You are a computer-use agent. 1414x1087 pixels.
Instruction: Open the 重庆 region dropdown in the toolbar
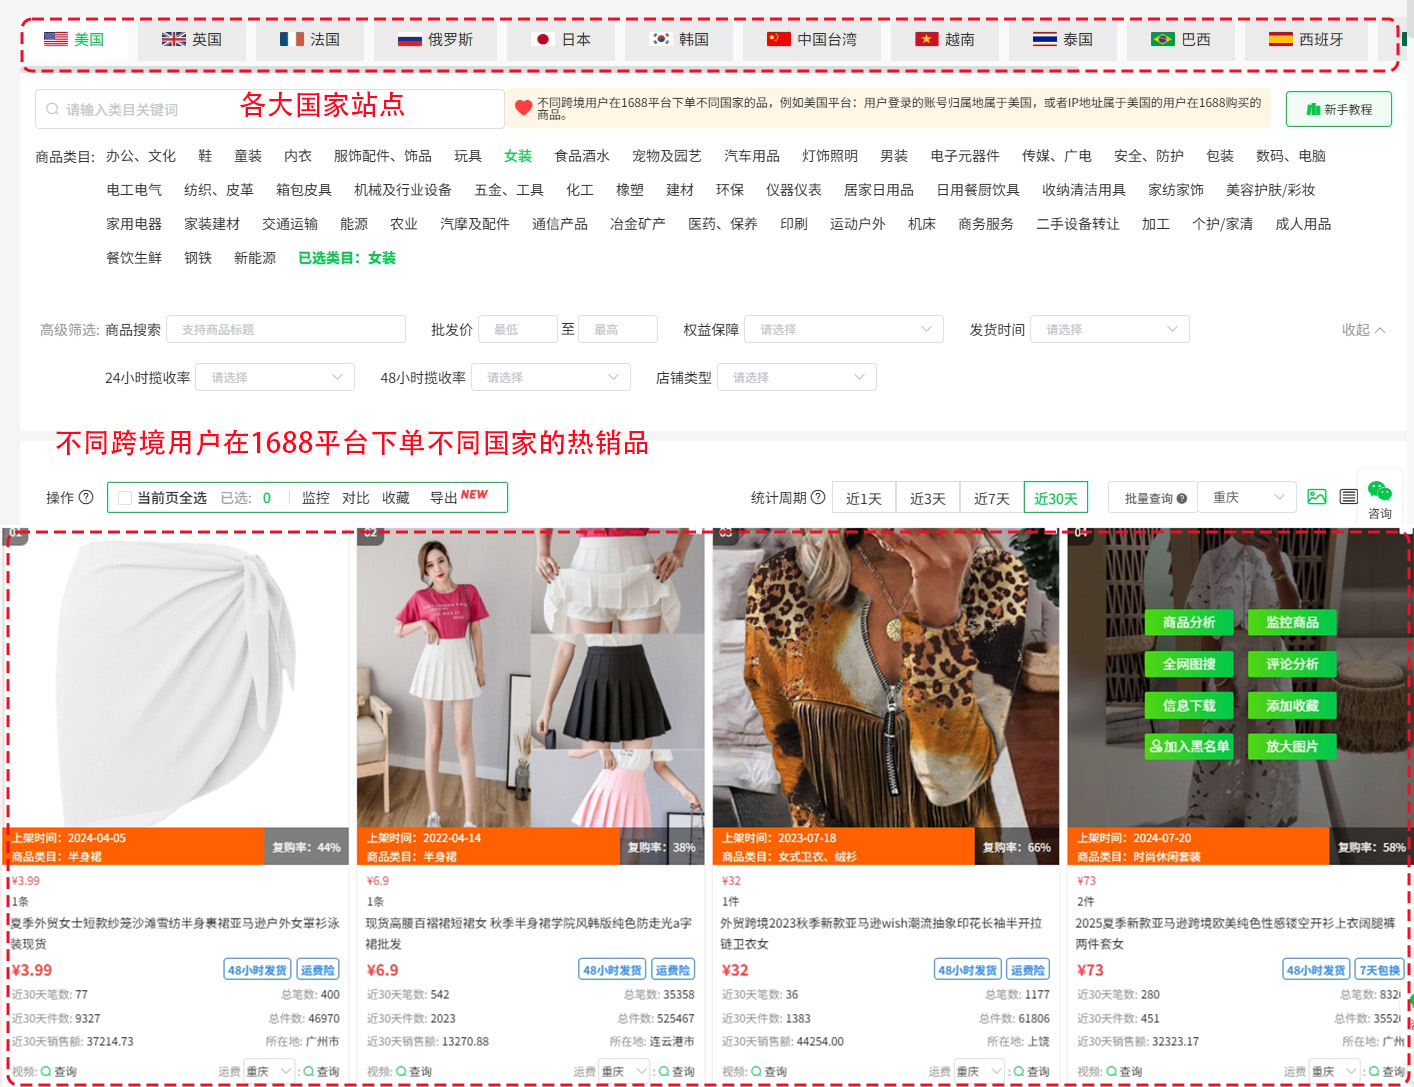tap(1247, 498)
